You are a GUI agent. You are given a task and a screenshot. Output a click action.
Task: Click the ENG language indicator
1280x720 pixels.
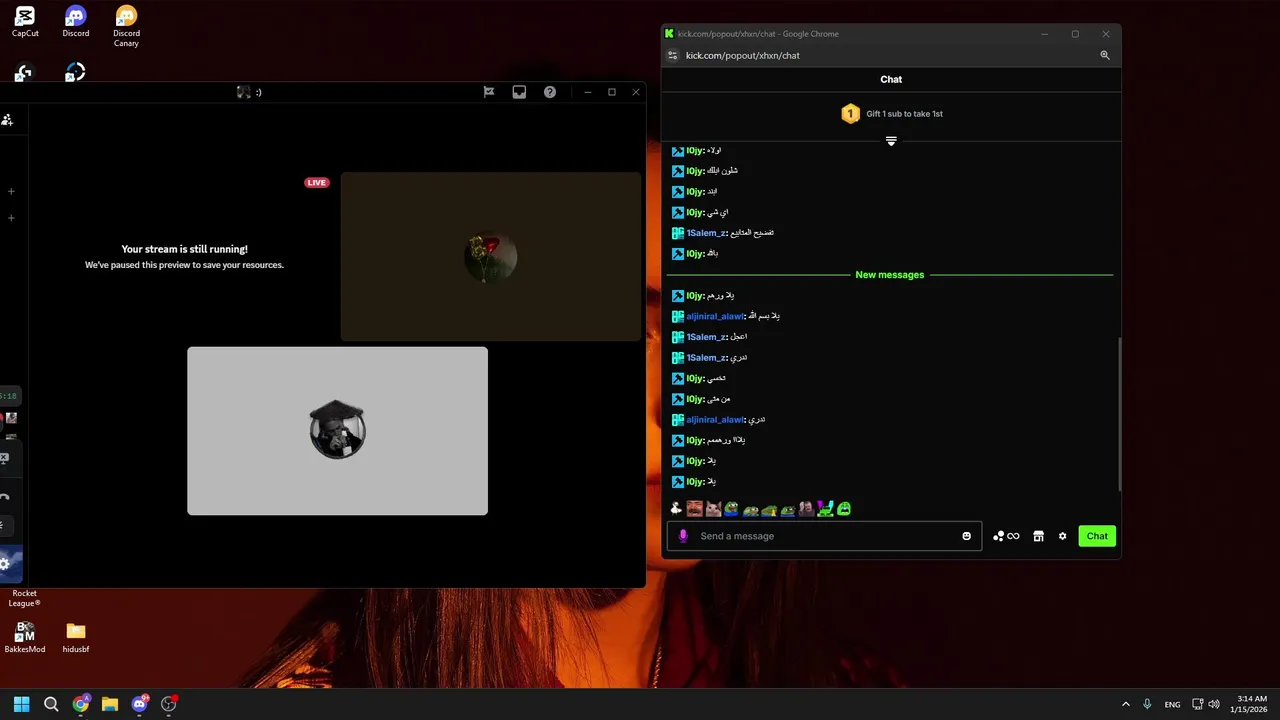click(x=1172, y=704)
